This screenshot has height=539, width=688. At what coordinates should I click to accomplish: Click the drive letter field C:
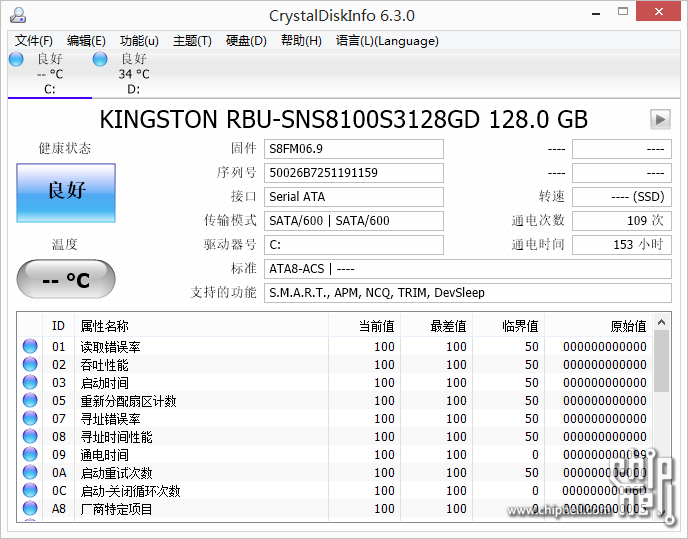click(354, 245)
